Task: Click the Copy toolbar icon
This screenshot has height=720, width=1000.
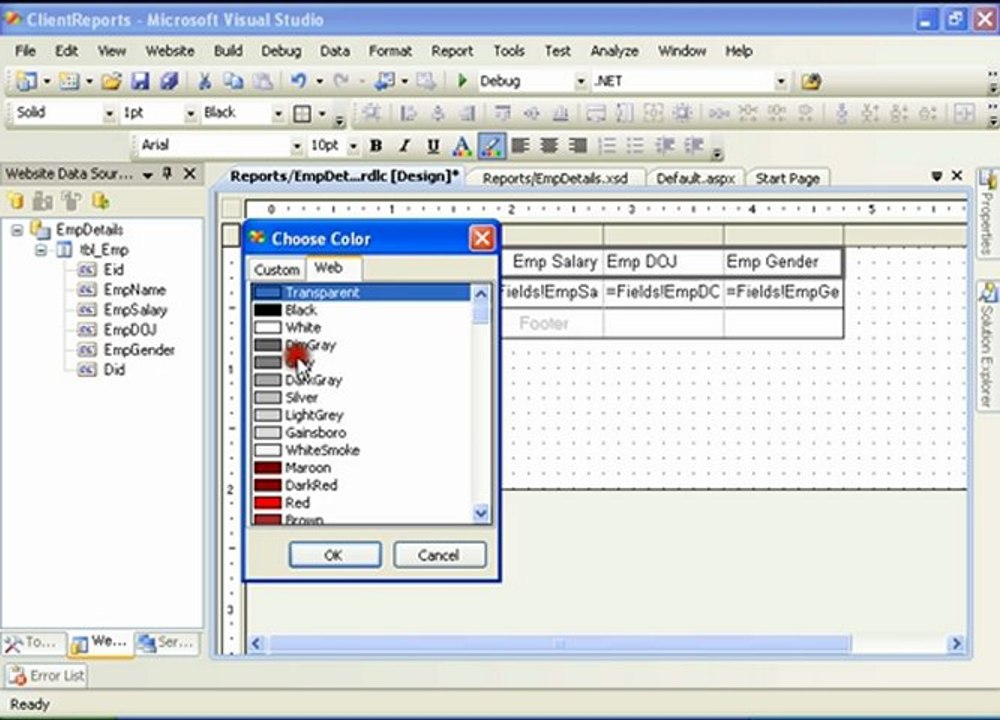Action: click(x=233, y=81)
